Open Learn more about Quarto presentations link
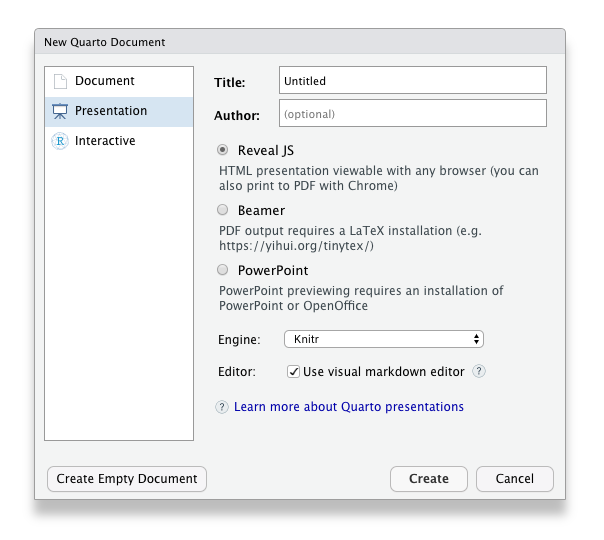The height and width of the screenshot is (540, 604). pyautogui.click(x=349, y=407)
